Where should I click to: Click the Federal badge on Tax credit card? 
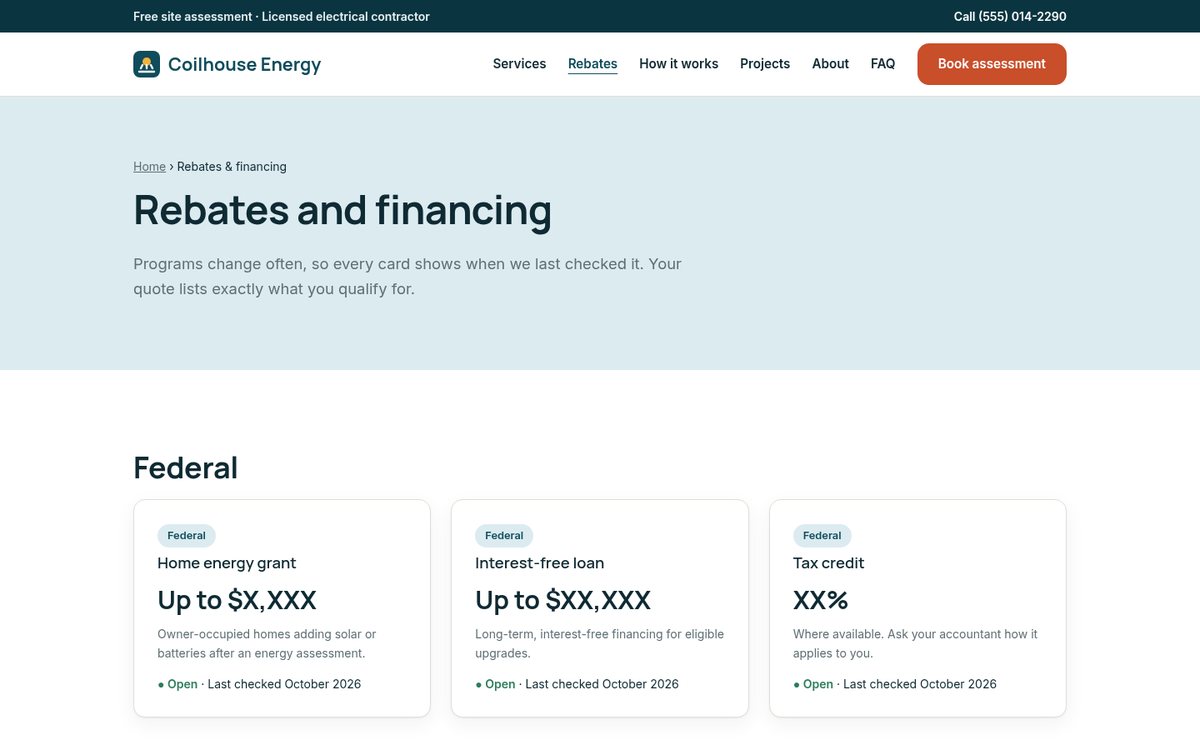click(x=822, y=536)
